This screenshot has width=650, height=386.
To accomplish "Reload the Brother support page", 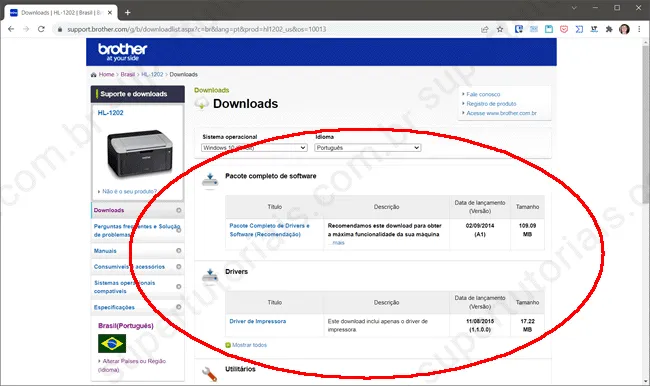I will pyautogui.click(x=41, y=29).
